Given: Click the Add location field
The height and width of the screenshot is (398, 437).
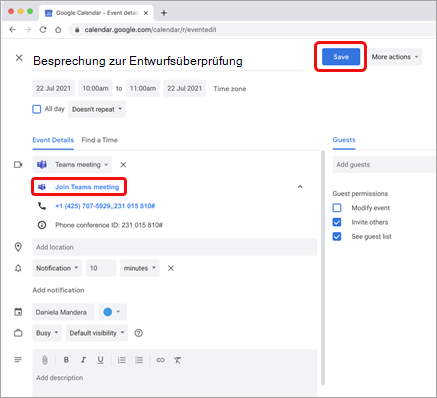Looking at the screenshot, I should coord(175,247).
